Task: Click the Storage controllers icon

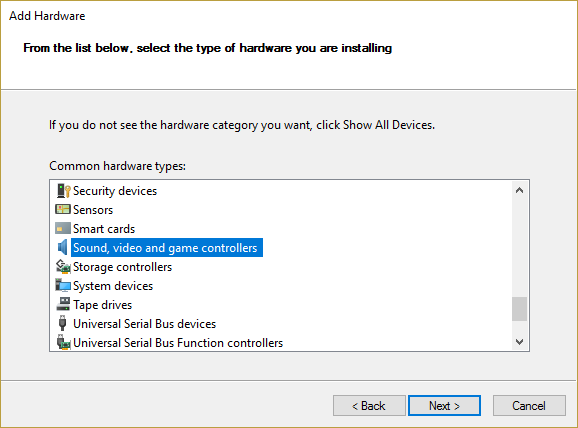Action: click(x=63, y=267)
